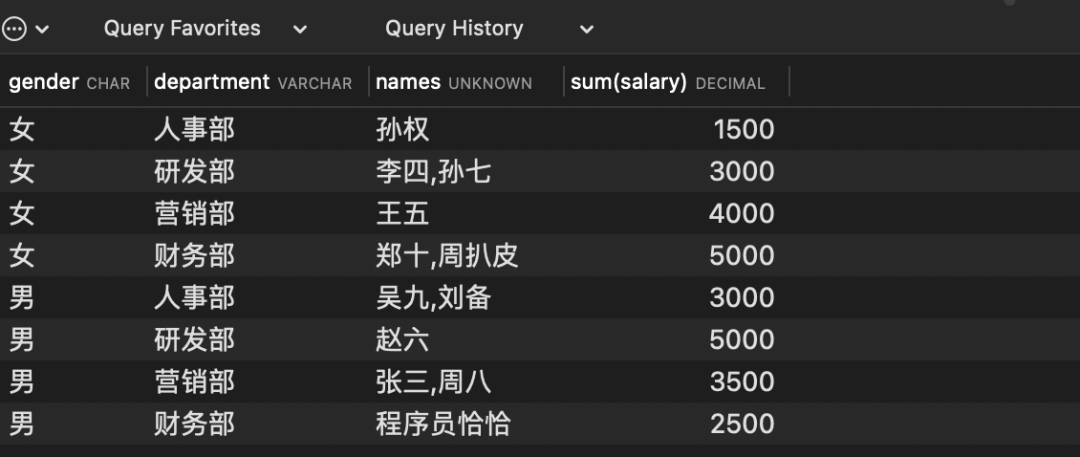Select 研发部 in the 赵六 row
The height and width of the screenshot is (457, 1080).
click(x=194, y=340)
